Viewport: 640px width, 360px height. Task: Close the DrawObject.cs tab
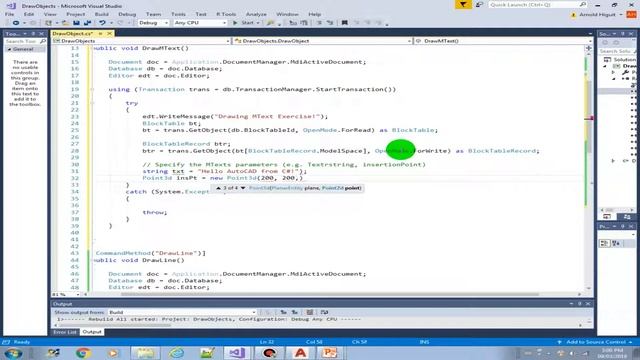109,33
